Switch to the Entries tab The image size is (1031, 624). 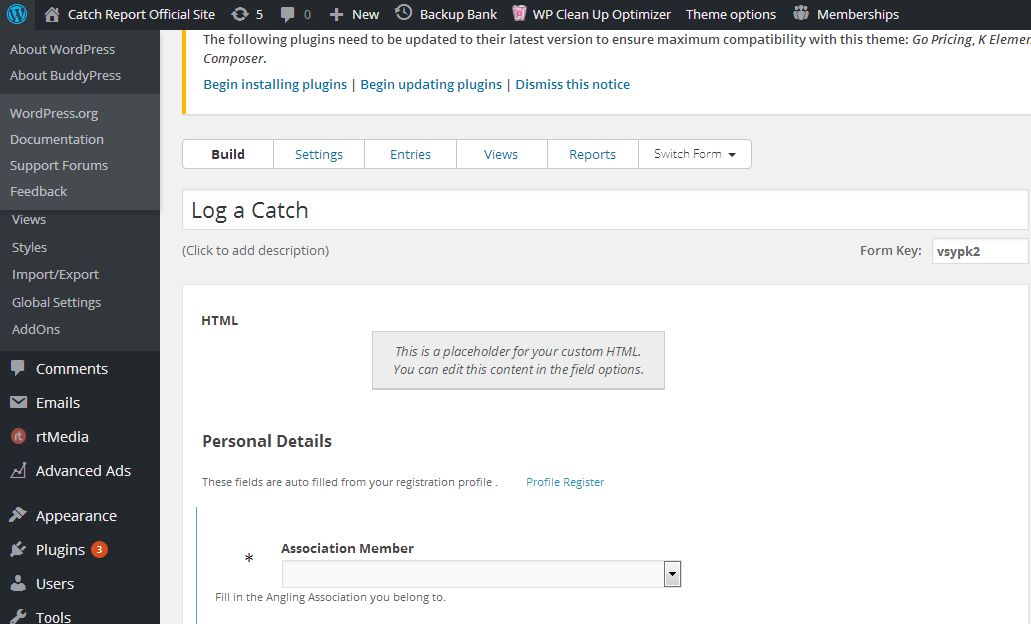(410, 154)
